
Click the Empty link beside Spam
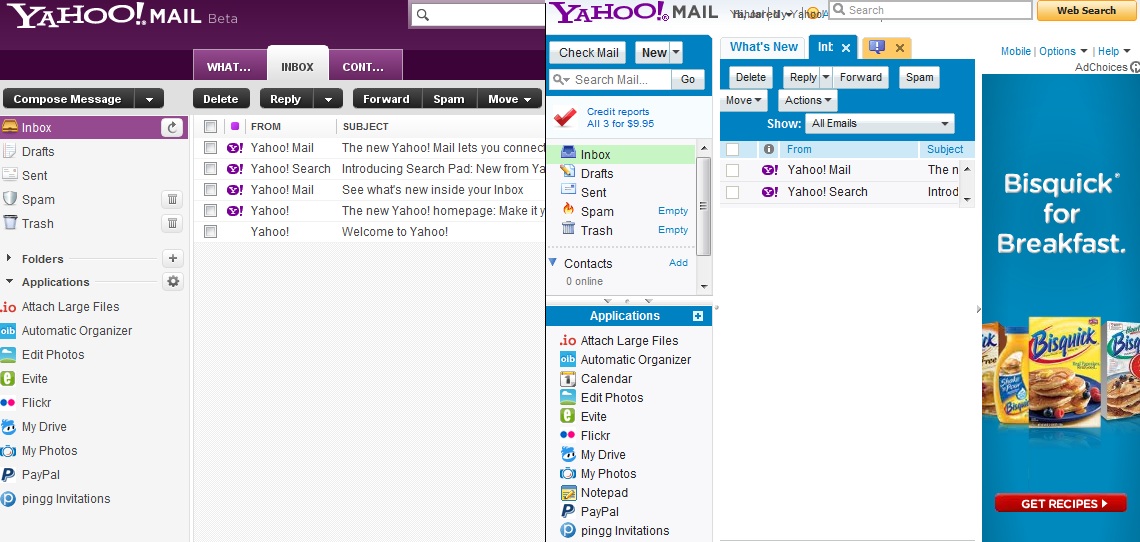pos(673,211)
